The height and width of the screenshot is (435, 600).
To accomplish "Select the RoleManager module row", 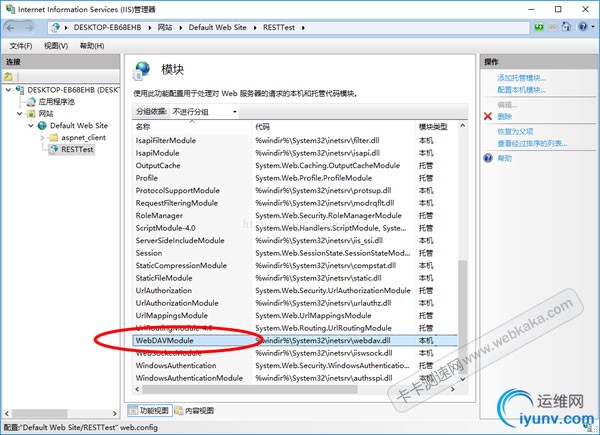I will (295, 215).
